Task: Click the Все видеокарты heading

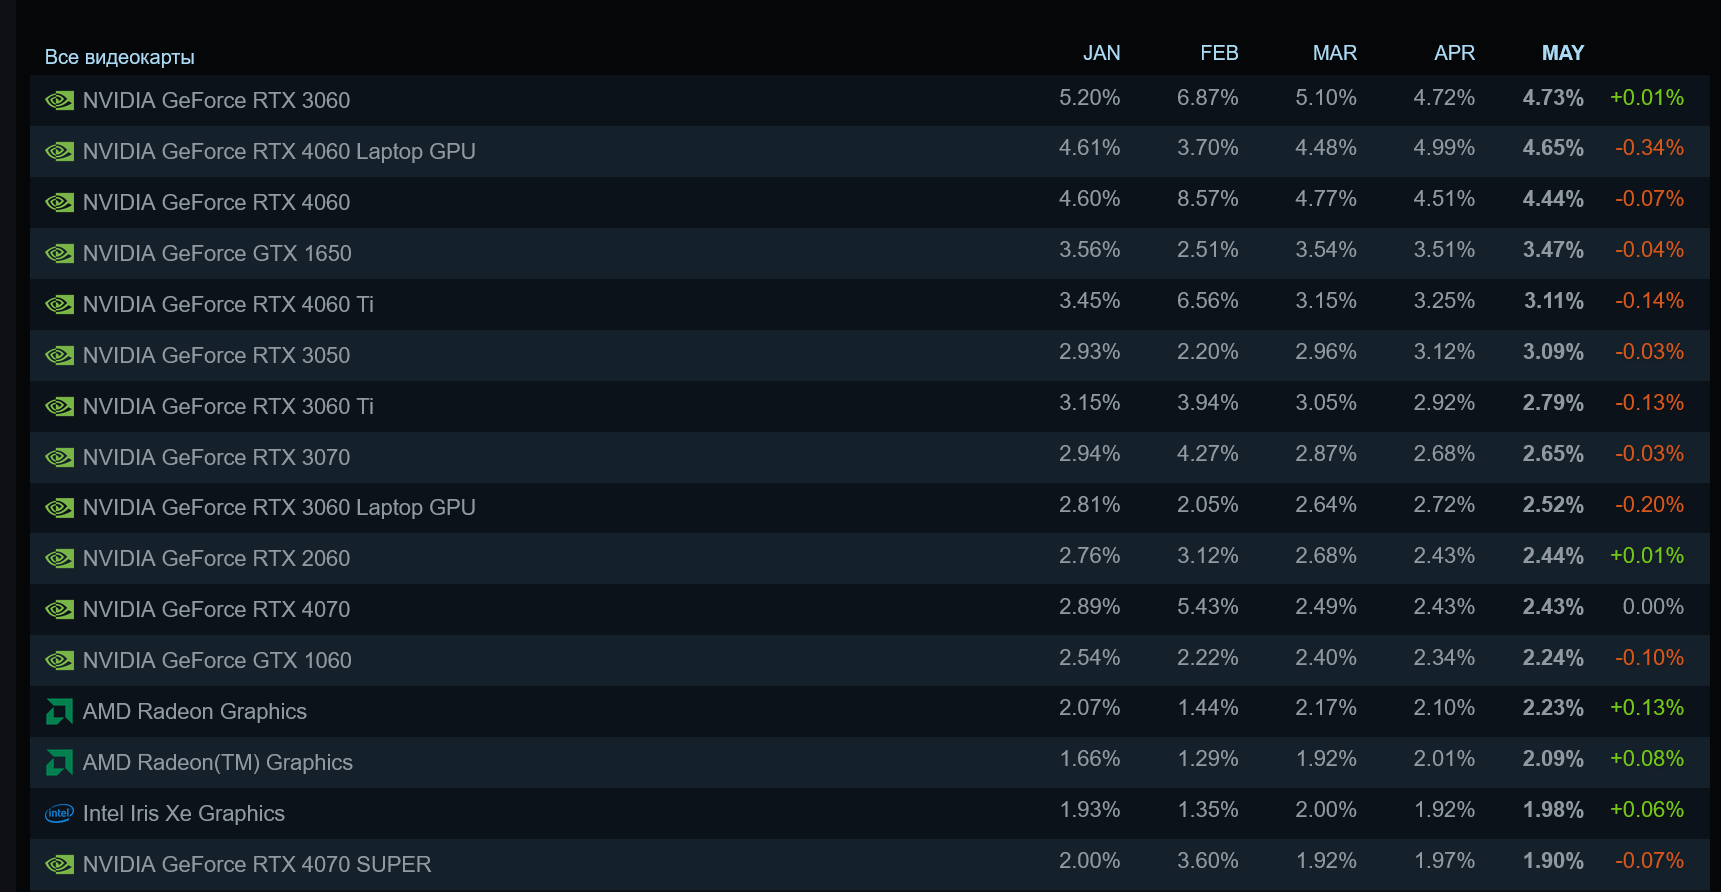Action: point(119,57)
